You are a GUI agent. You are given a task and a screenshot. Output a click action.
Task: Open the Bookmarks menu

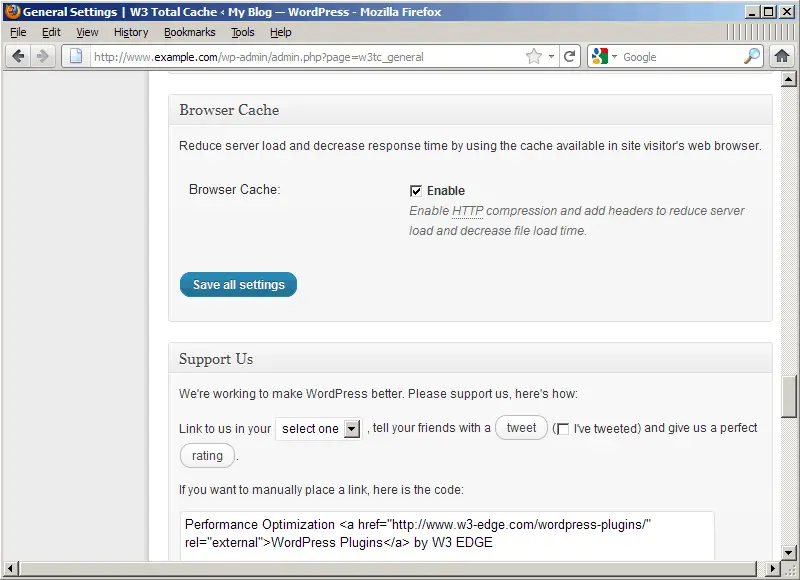tap(190, 32)
